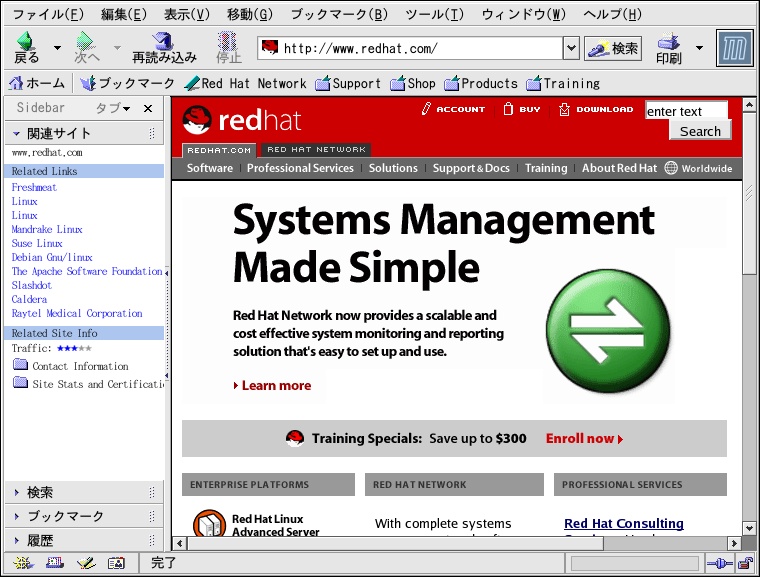760x577 pixels.
Task: Close the Sidebar with the X button
Action: tap(148, 108)
